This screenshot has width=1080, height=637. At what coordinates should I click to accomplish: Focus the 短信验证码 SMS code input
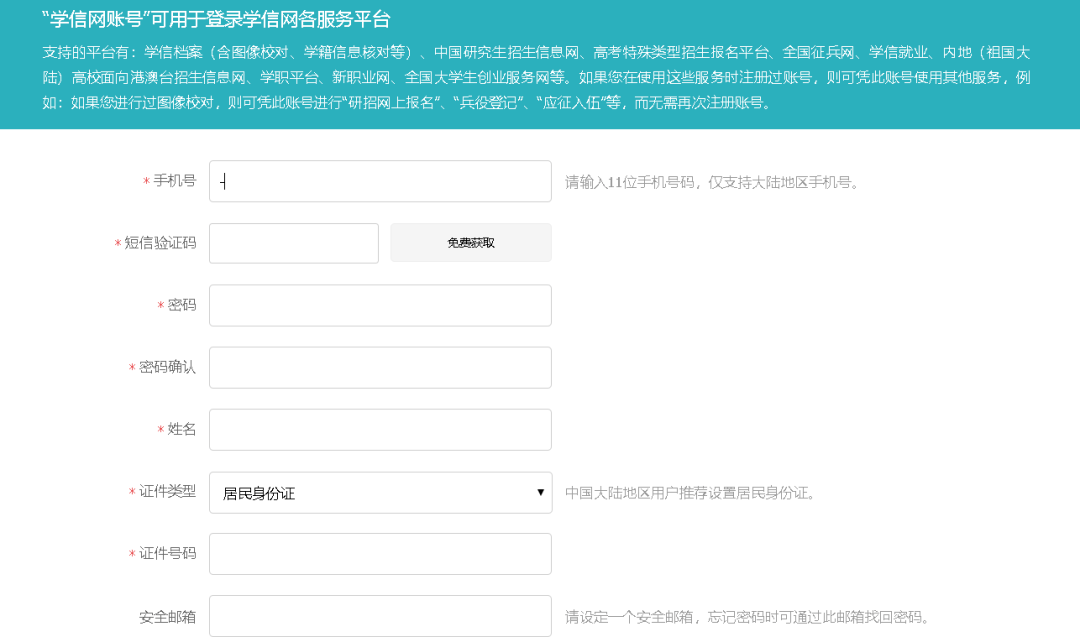pyautogui.click(x=294, y=243)
